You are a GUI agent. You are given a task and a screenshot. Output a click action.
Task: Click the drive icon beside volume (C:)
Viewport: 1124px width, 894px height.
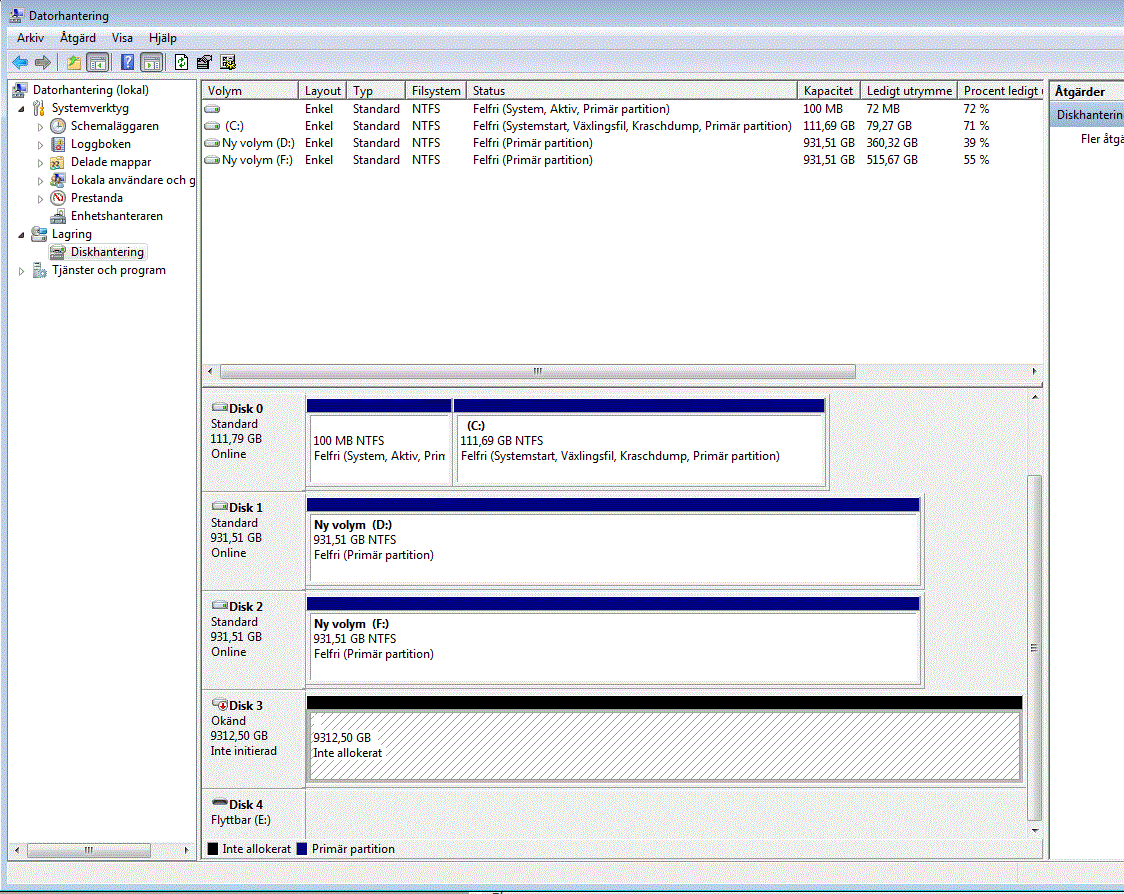coord(212,125)
